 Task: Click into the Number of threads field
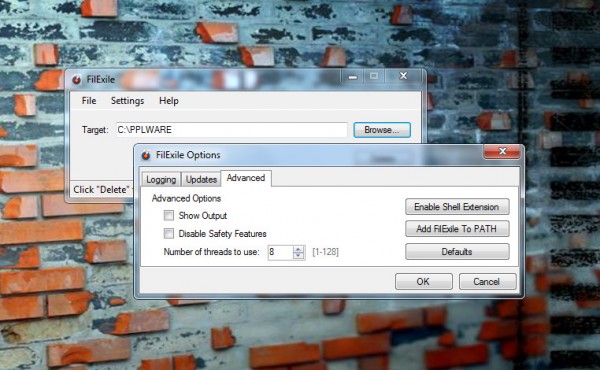(x=280, y=252)
